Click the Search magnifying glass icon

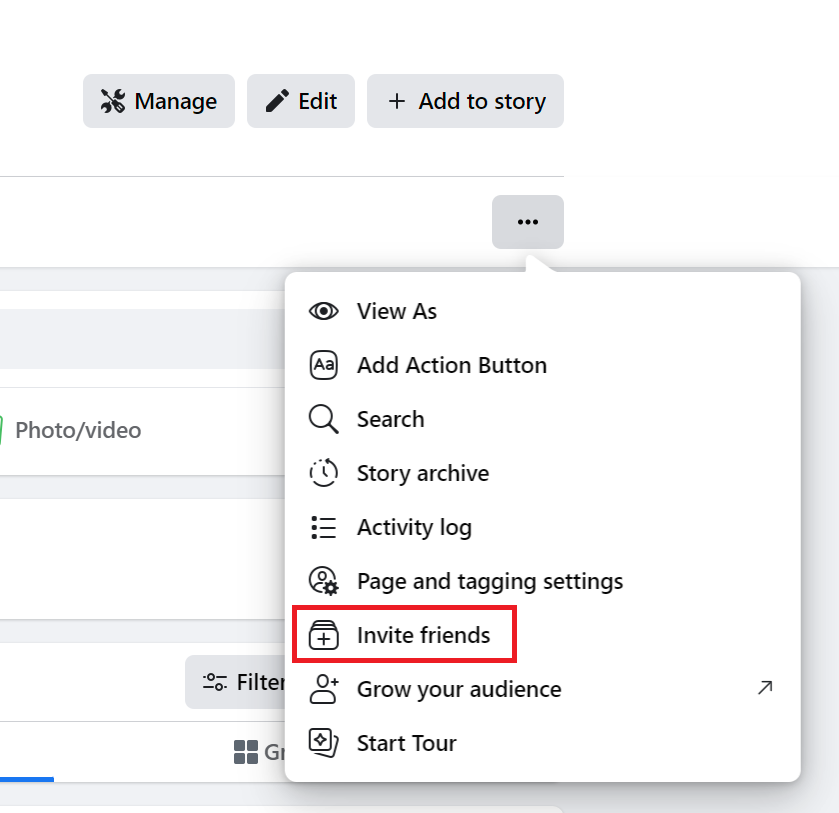point(324,419)
